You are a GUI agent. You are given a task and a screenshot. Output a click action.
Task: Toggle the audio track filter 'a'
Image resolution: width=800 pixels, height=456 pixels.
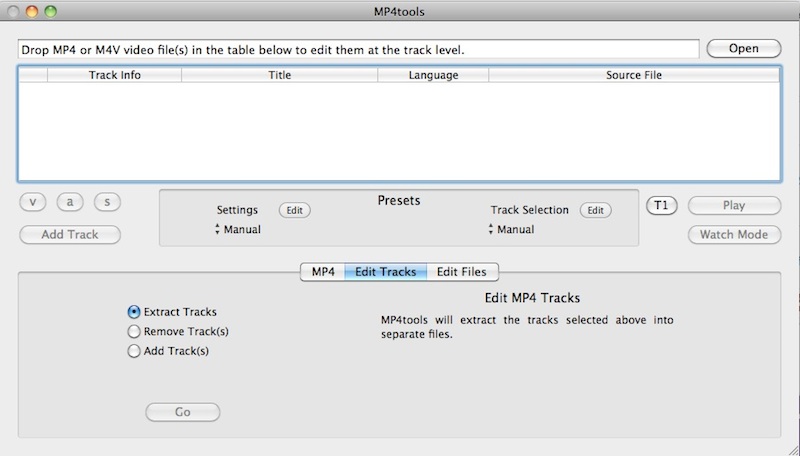(x=70, y=202)
